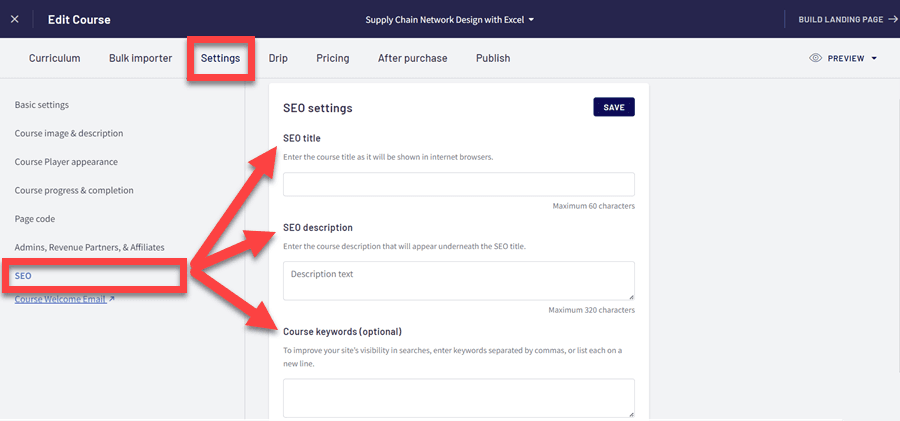Close the course editor with X icon

(14, 19)
